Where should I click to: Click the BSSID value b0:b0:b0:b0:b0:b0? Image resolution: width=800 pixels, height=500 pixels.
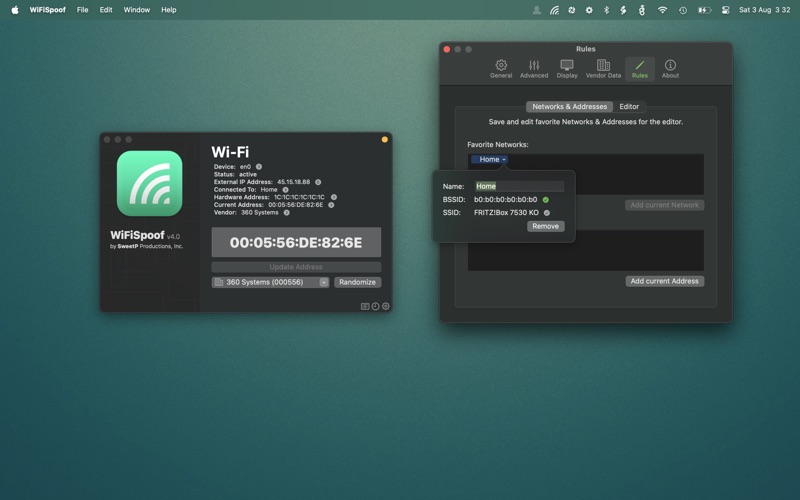click(x=506, y=199)
